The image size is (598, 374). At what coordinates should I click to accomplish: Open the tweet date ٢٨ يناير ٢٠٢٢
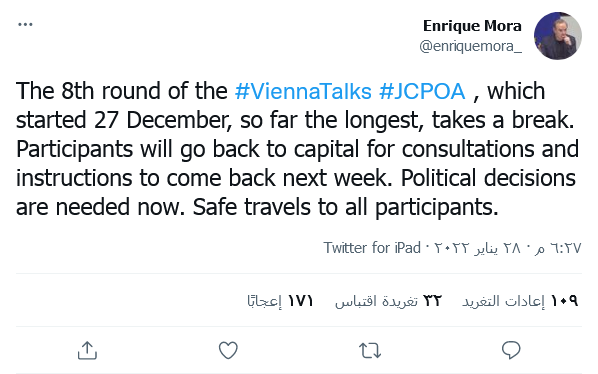click(x=477, y=248)
